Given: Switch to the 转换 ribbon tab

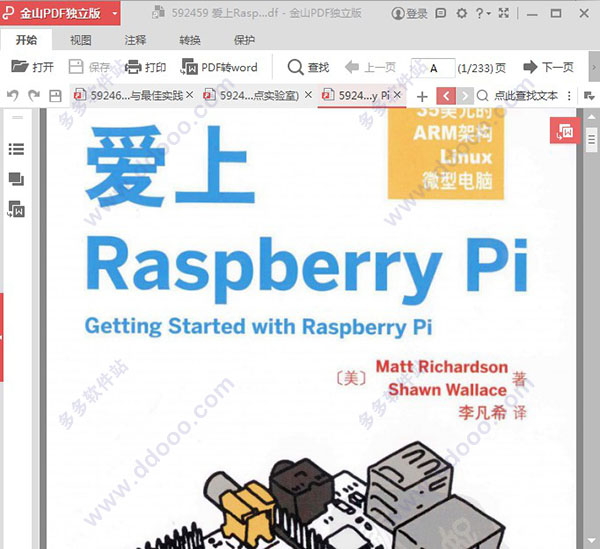Looking at the screenshot, I should (190, 40).
